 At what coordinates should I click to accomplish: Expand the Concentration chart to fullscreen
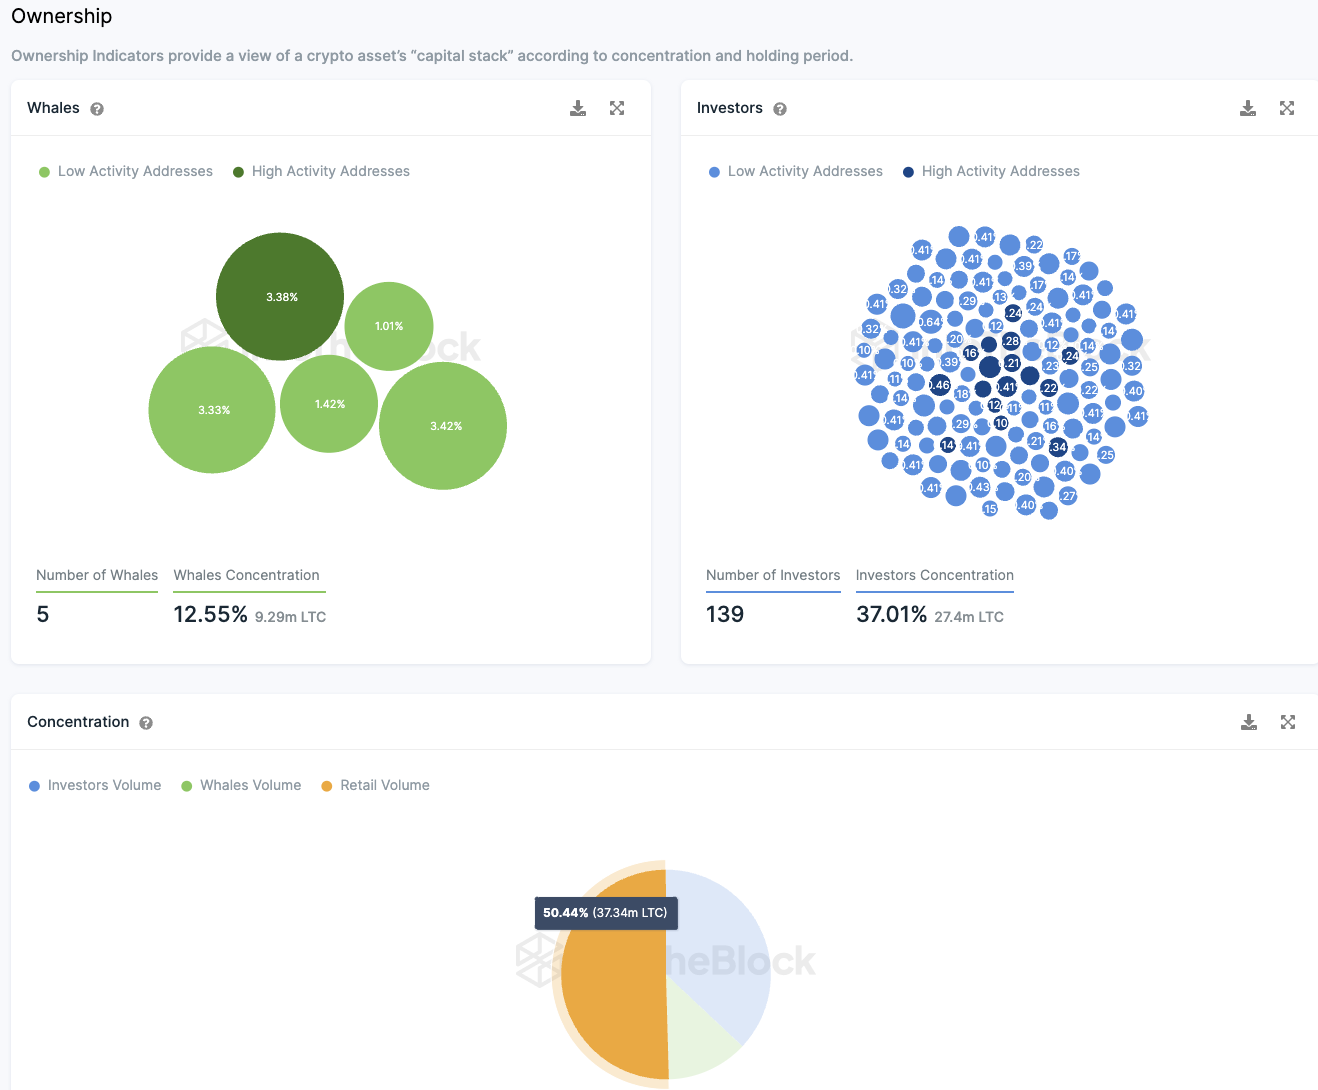pos(1288,722)
